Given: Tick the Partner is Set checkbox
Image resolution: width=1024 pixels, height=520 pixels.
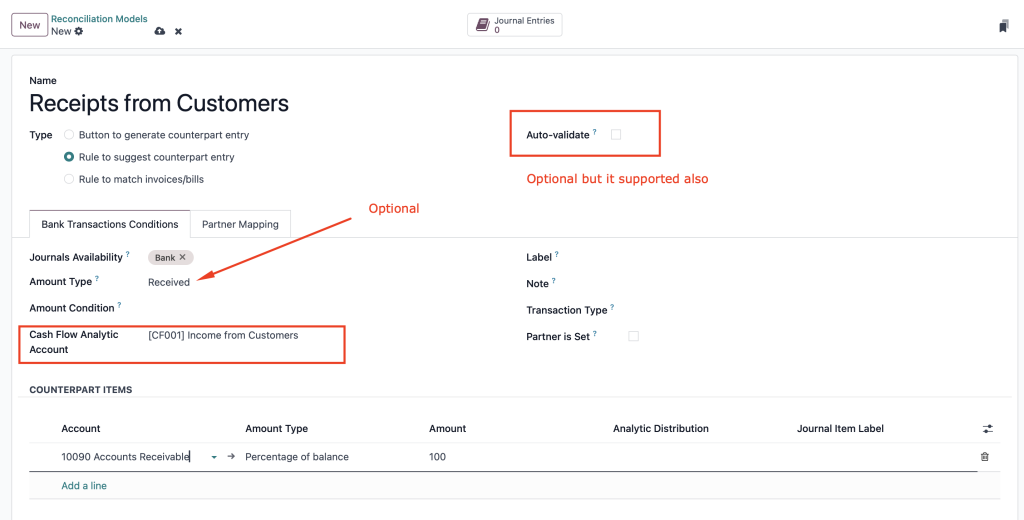Looking at the screenshot, I should (633, 336).
